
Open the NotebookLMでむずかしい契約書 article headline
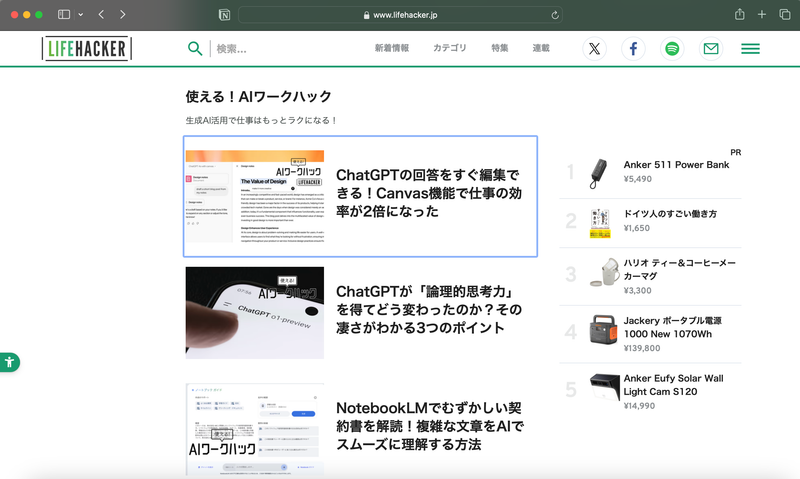pos(430,426)
